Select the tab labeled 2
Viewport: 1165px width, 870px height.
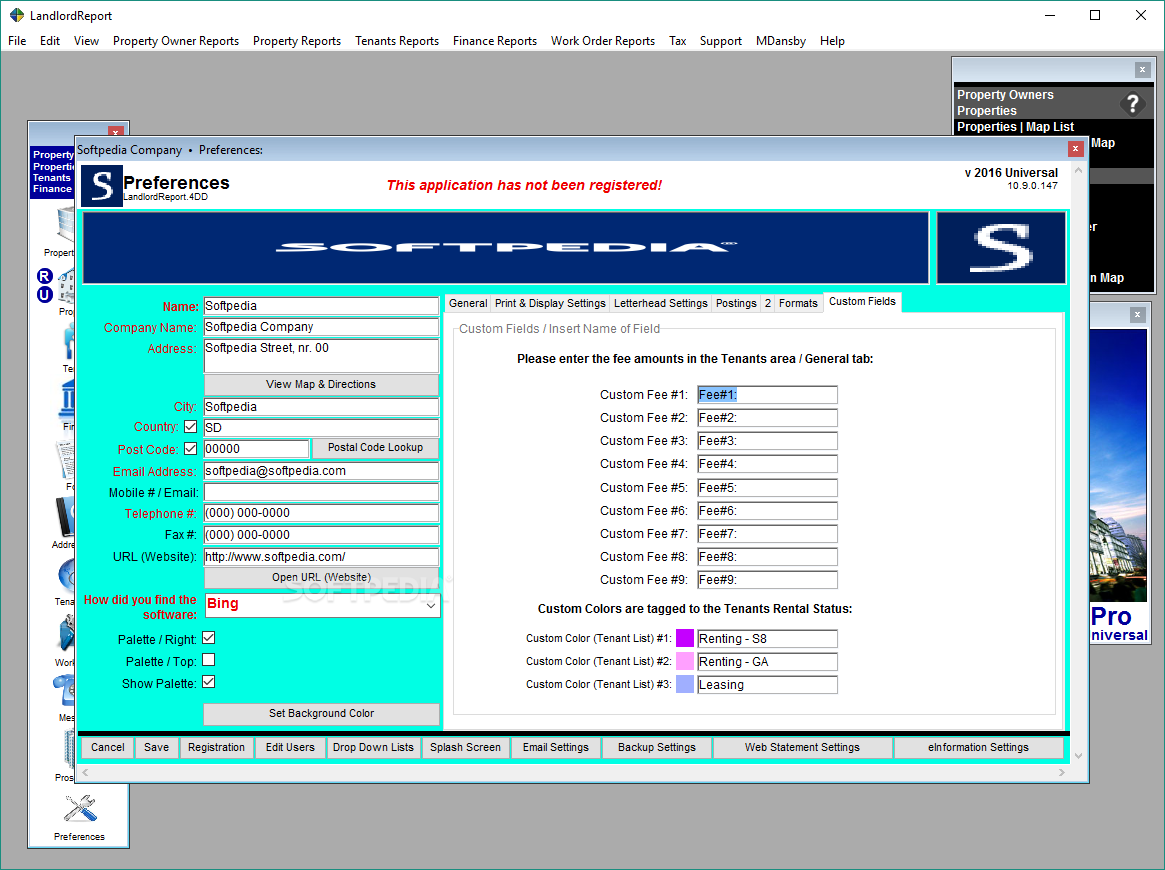coord(768,303)
